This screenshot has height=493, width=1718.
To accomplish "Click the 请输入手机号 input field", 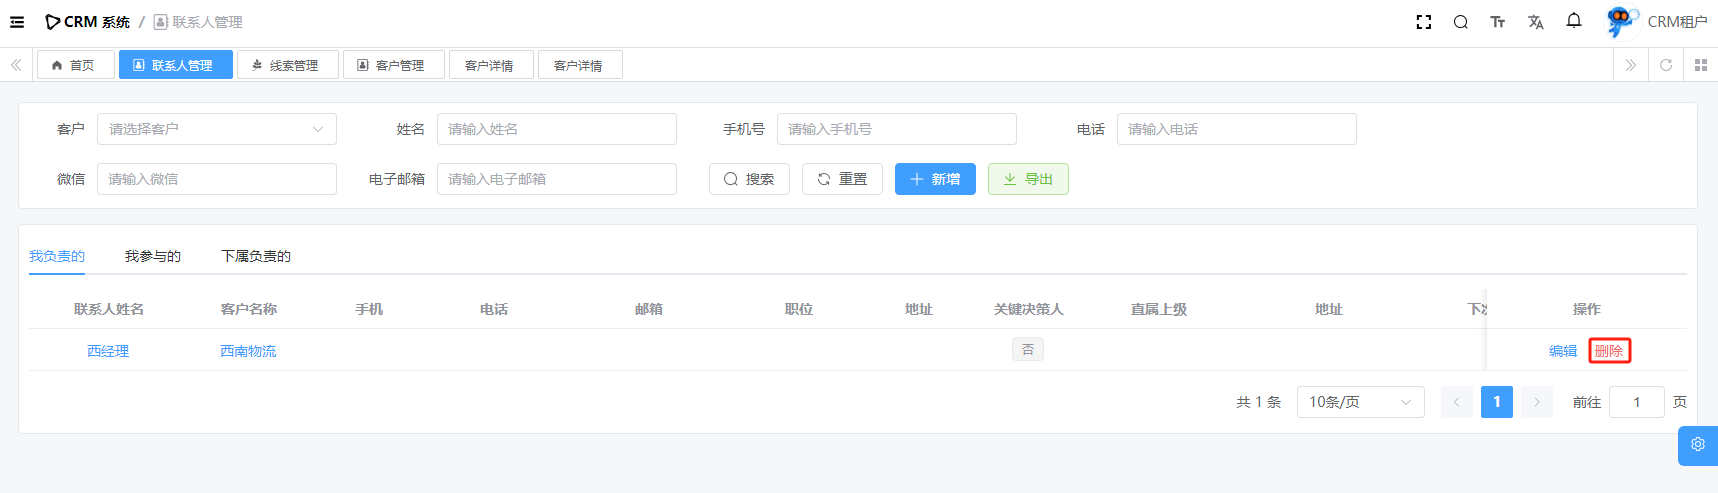I will pyautogui.click(x=896, y=129).
